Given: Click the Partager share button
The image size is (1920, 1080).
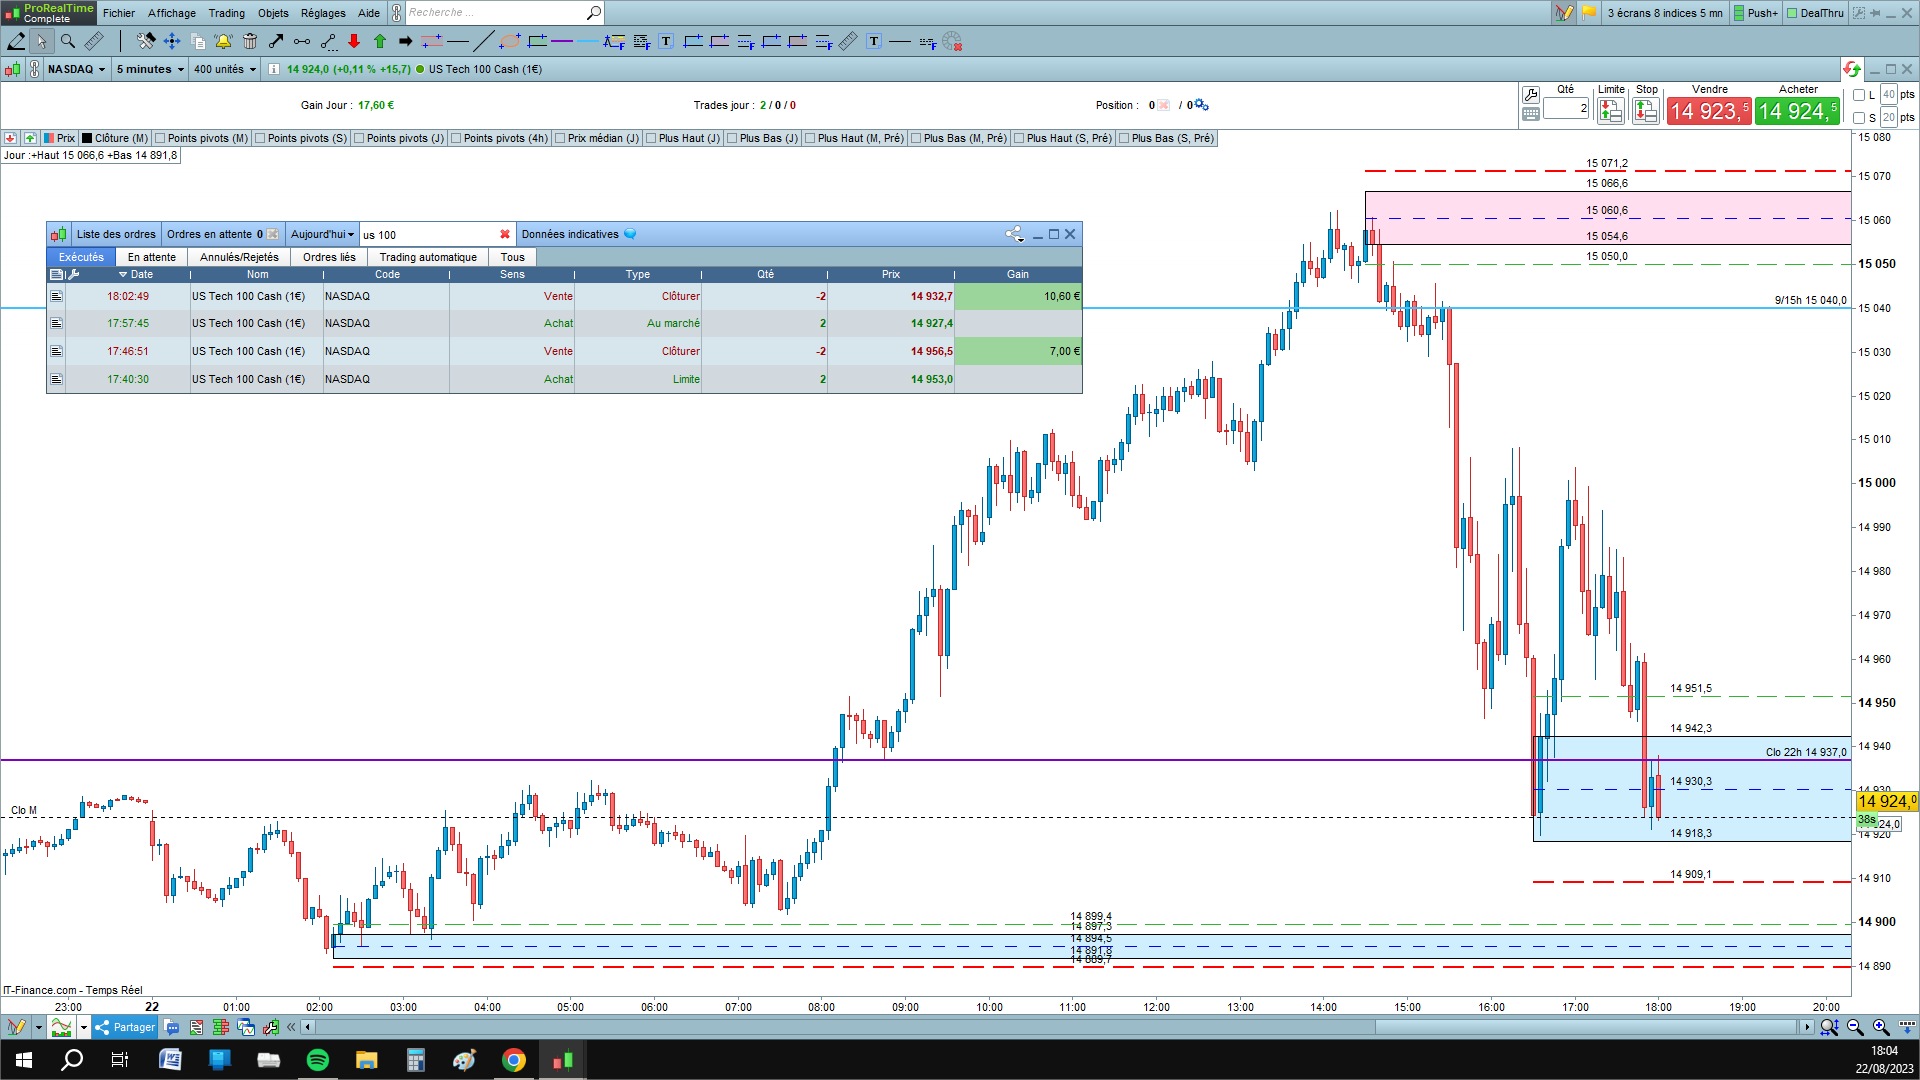Looking at the screenshot, I should pyautogui.click(x=126, y=1027).
